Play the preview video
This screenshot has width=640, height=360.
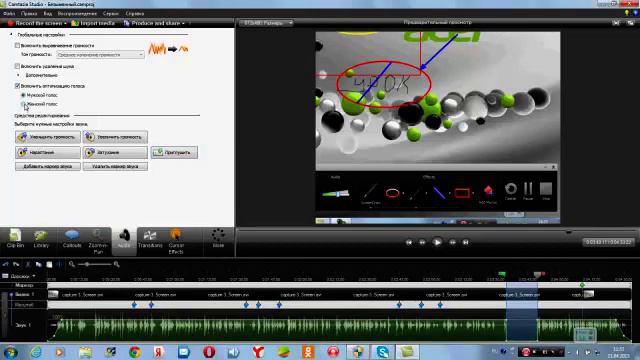[x=437, y=242]
